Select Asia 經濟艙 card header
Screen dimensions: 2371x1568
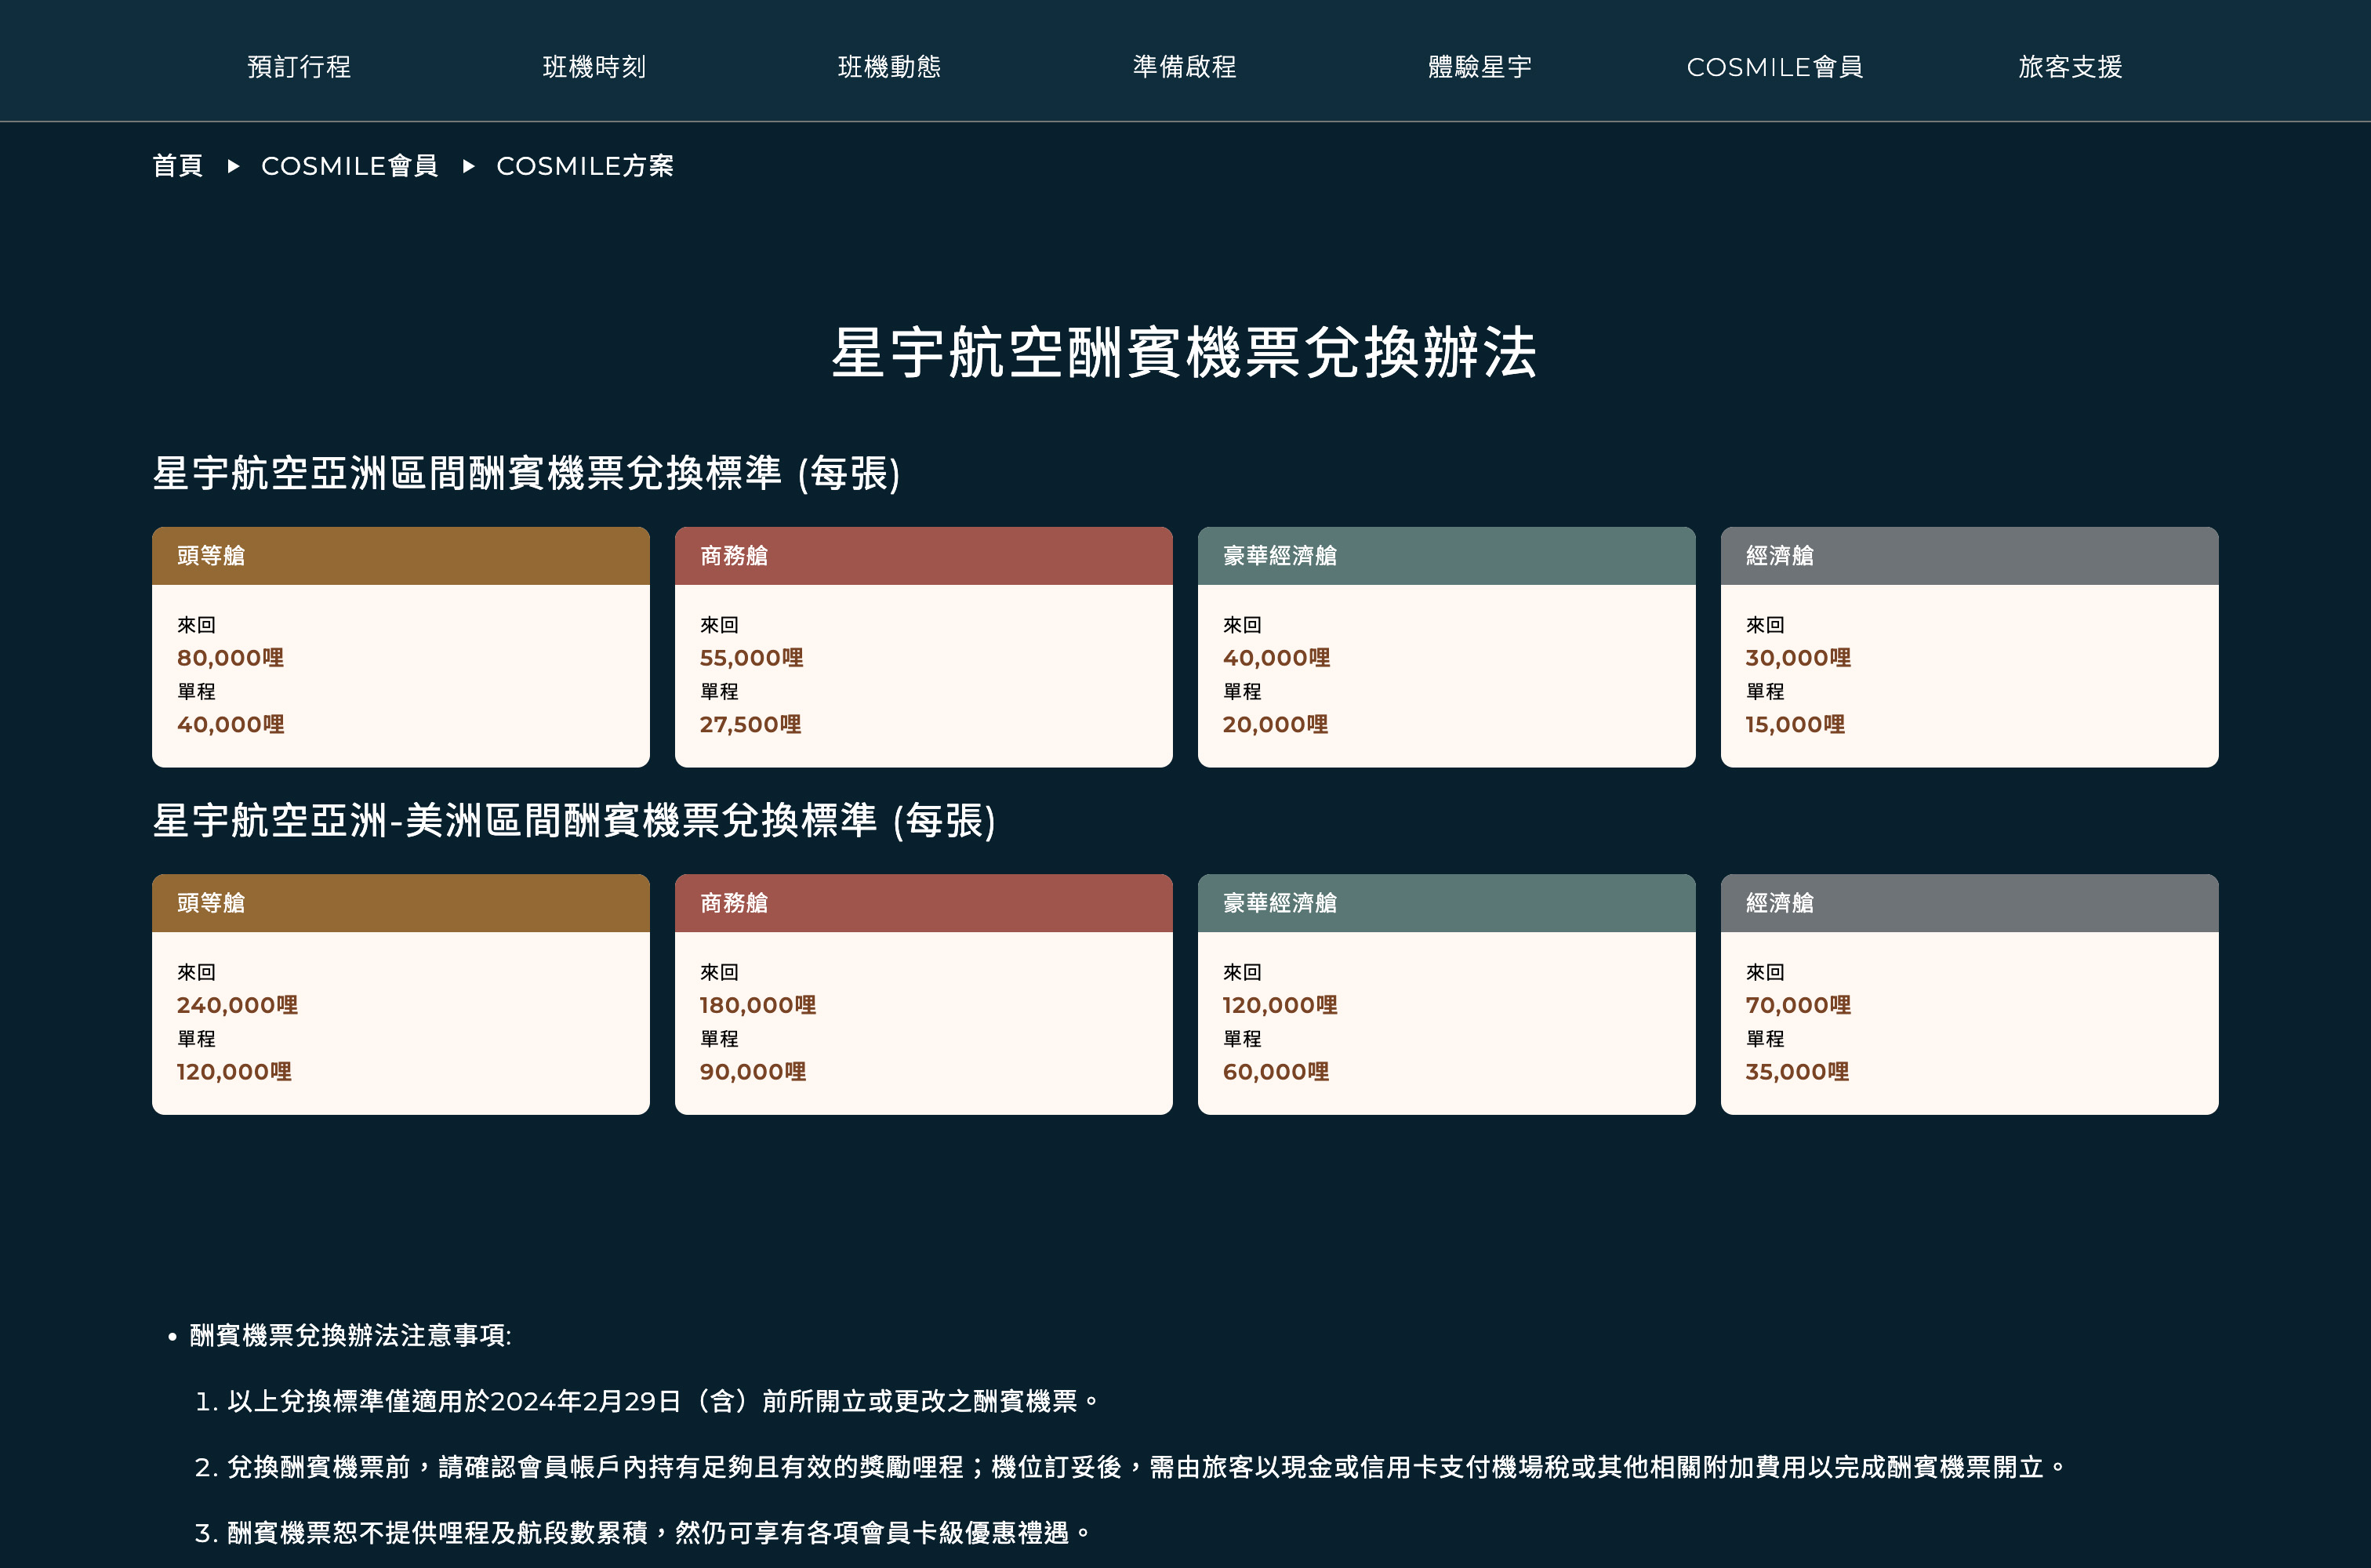tap(1970, 556)
